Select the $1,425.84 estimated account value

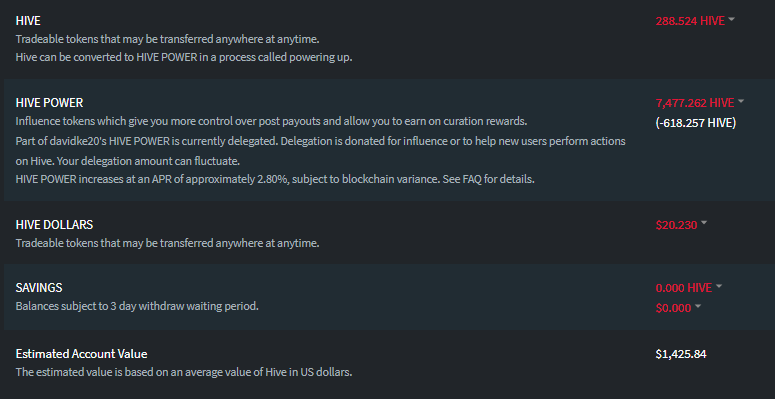click(x=681, y=354)
